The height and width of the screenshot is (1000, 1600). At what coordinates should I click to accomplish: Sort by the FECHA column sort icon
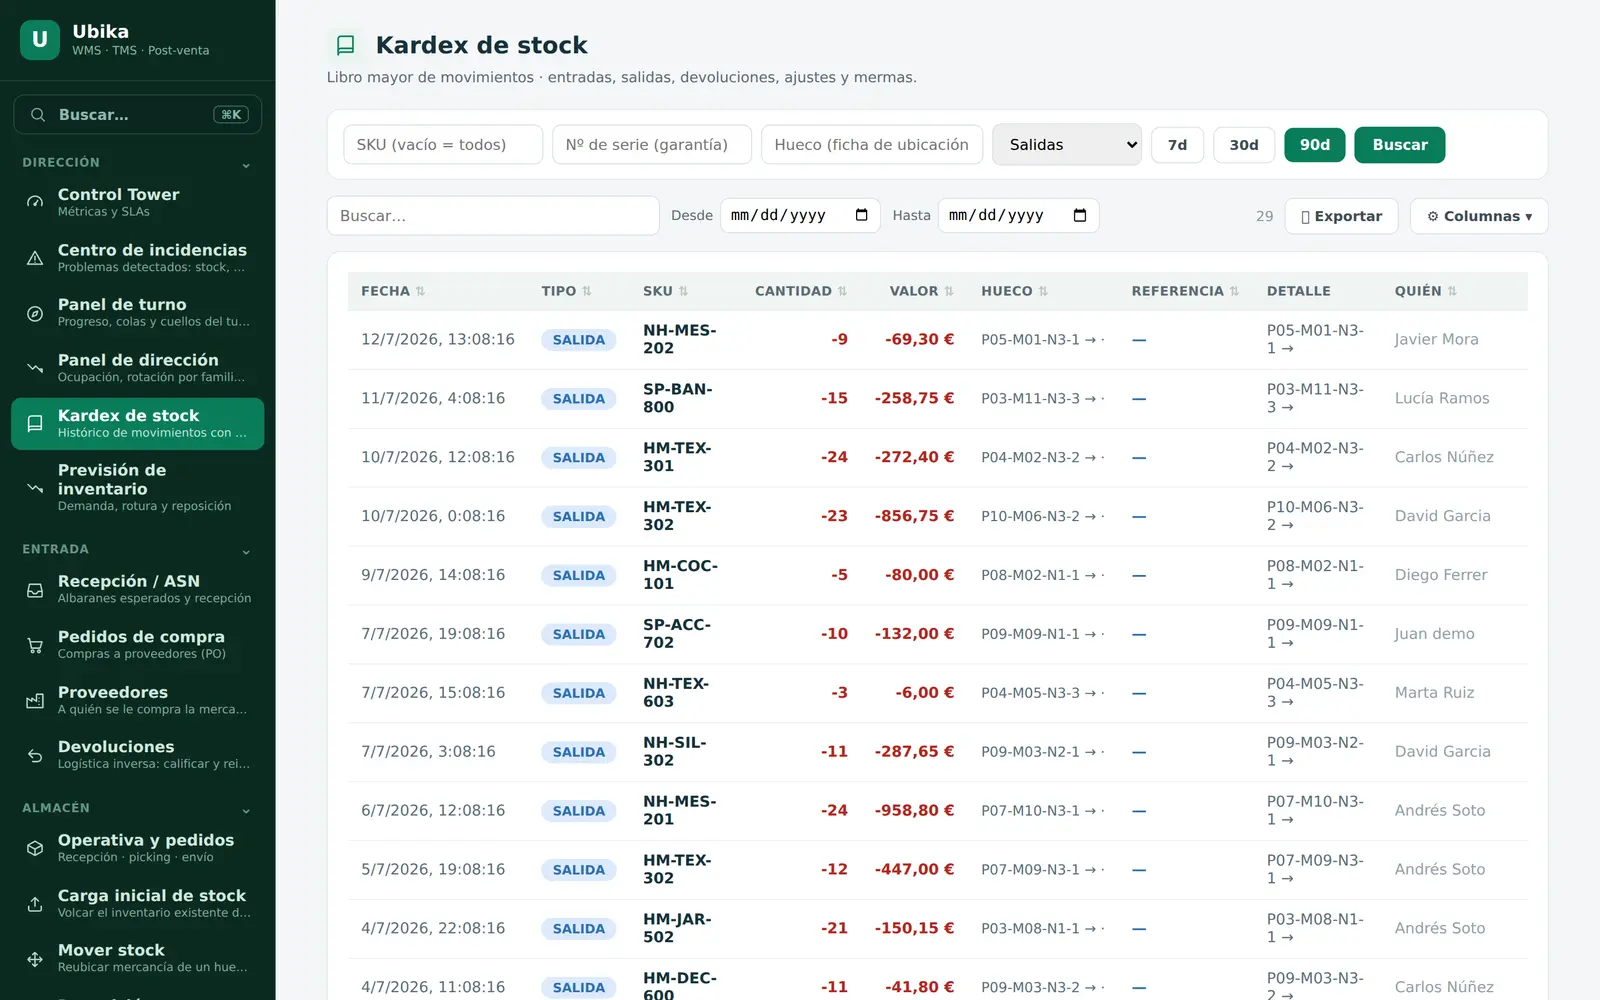coord(421,291)
